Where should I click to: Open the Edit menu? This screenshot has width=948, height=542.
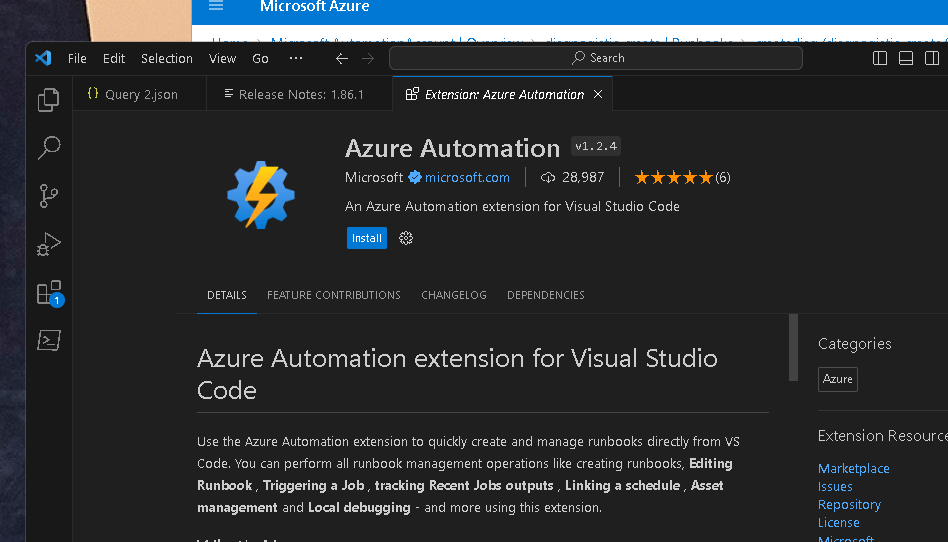pos(114,59)
